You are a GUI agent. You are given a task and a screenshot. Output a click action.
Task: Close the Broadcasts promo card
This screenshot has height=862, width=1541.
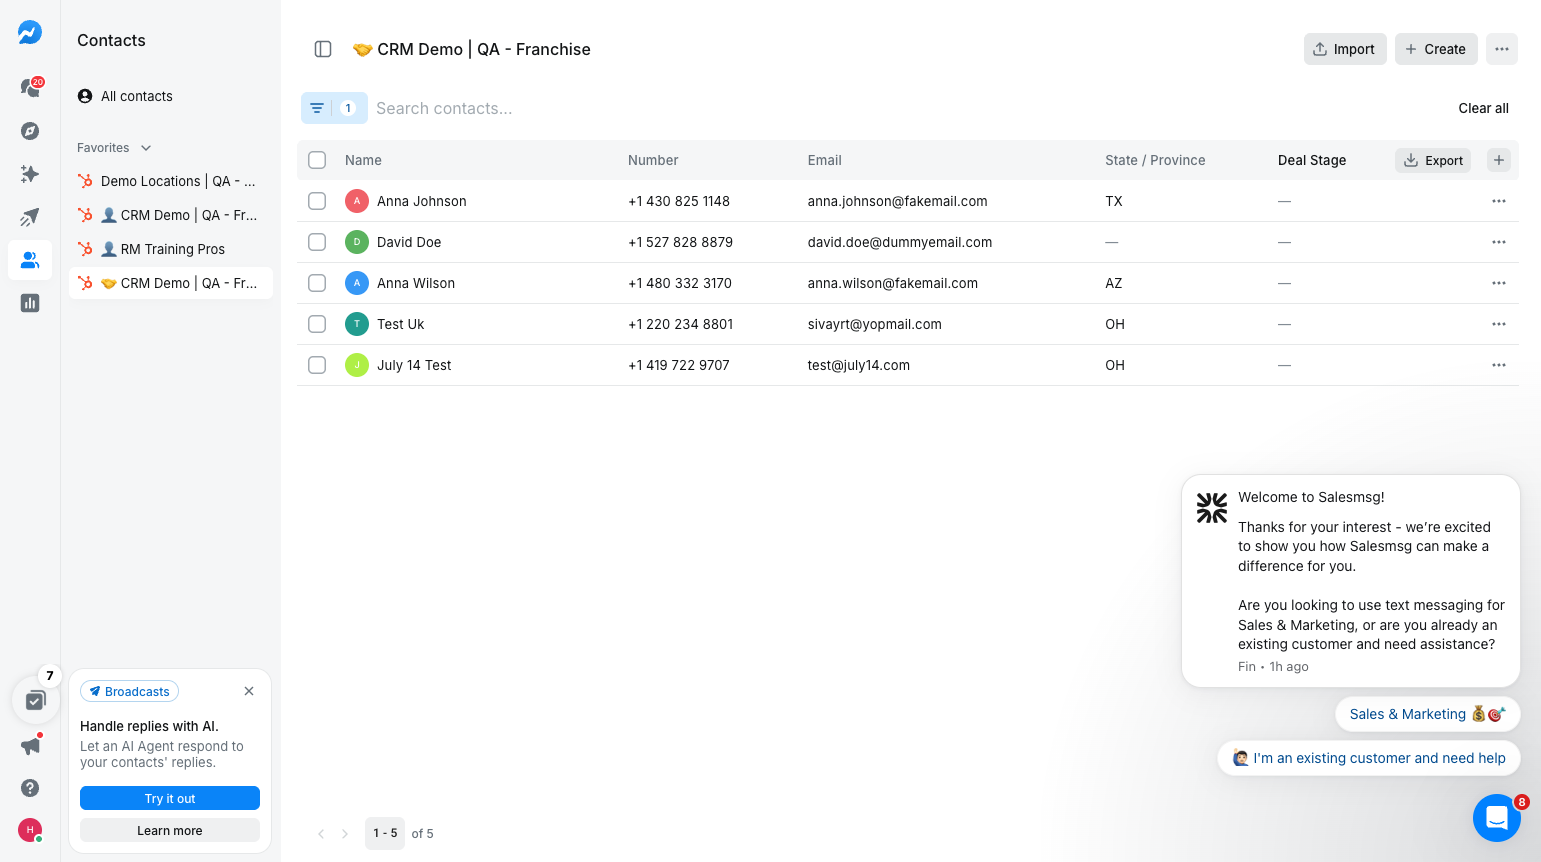[249, 691]
